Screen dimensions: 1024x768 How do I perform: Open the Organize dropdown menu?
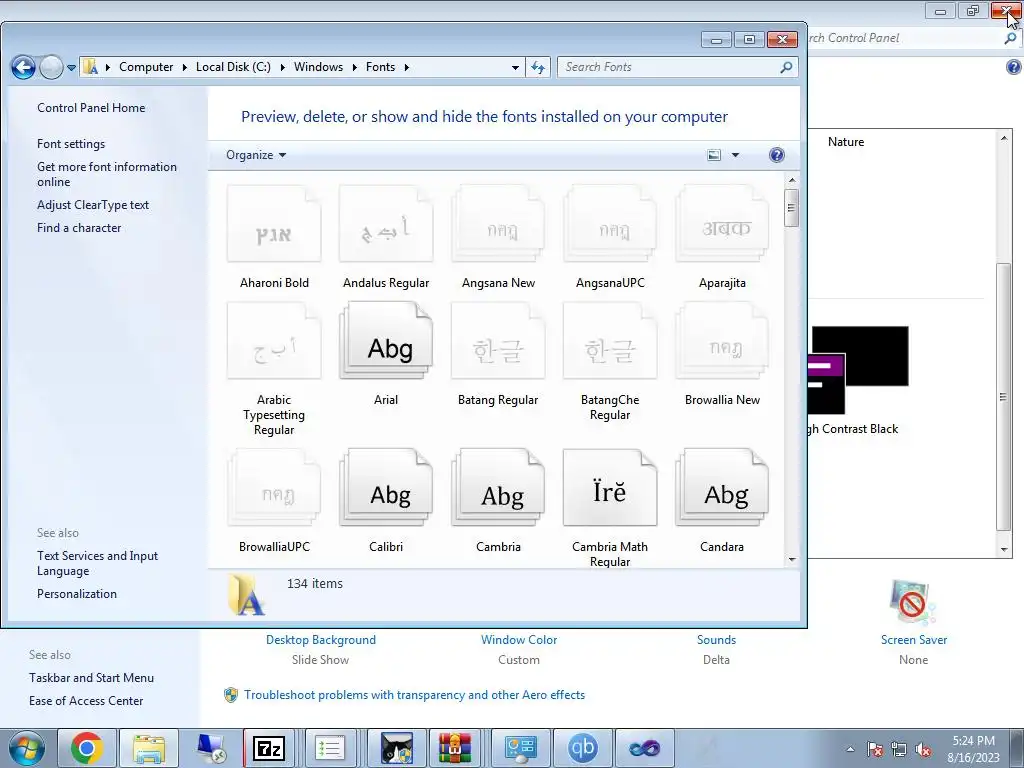click(256, 155)
